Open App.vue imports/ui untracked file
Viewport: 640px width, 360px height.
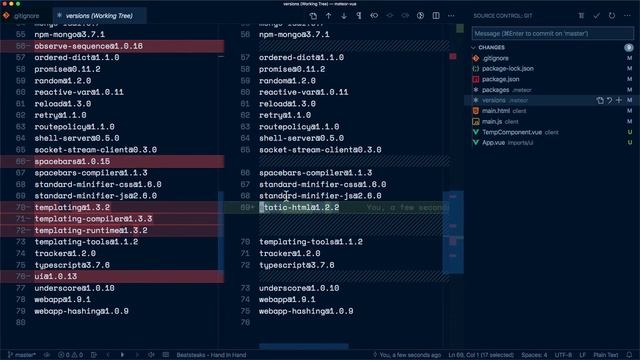552,142
